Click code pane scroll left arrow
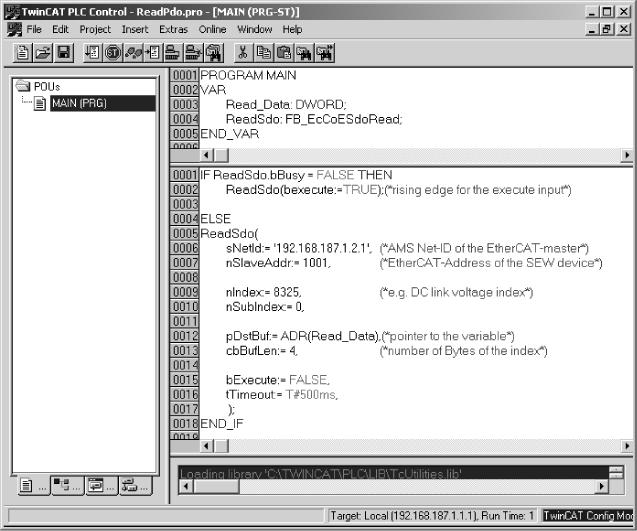The image size is (637, 531). click(x=206, y=446)
